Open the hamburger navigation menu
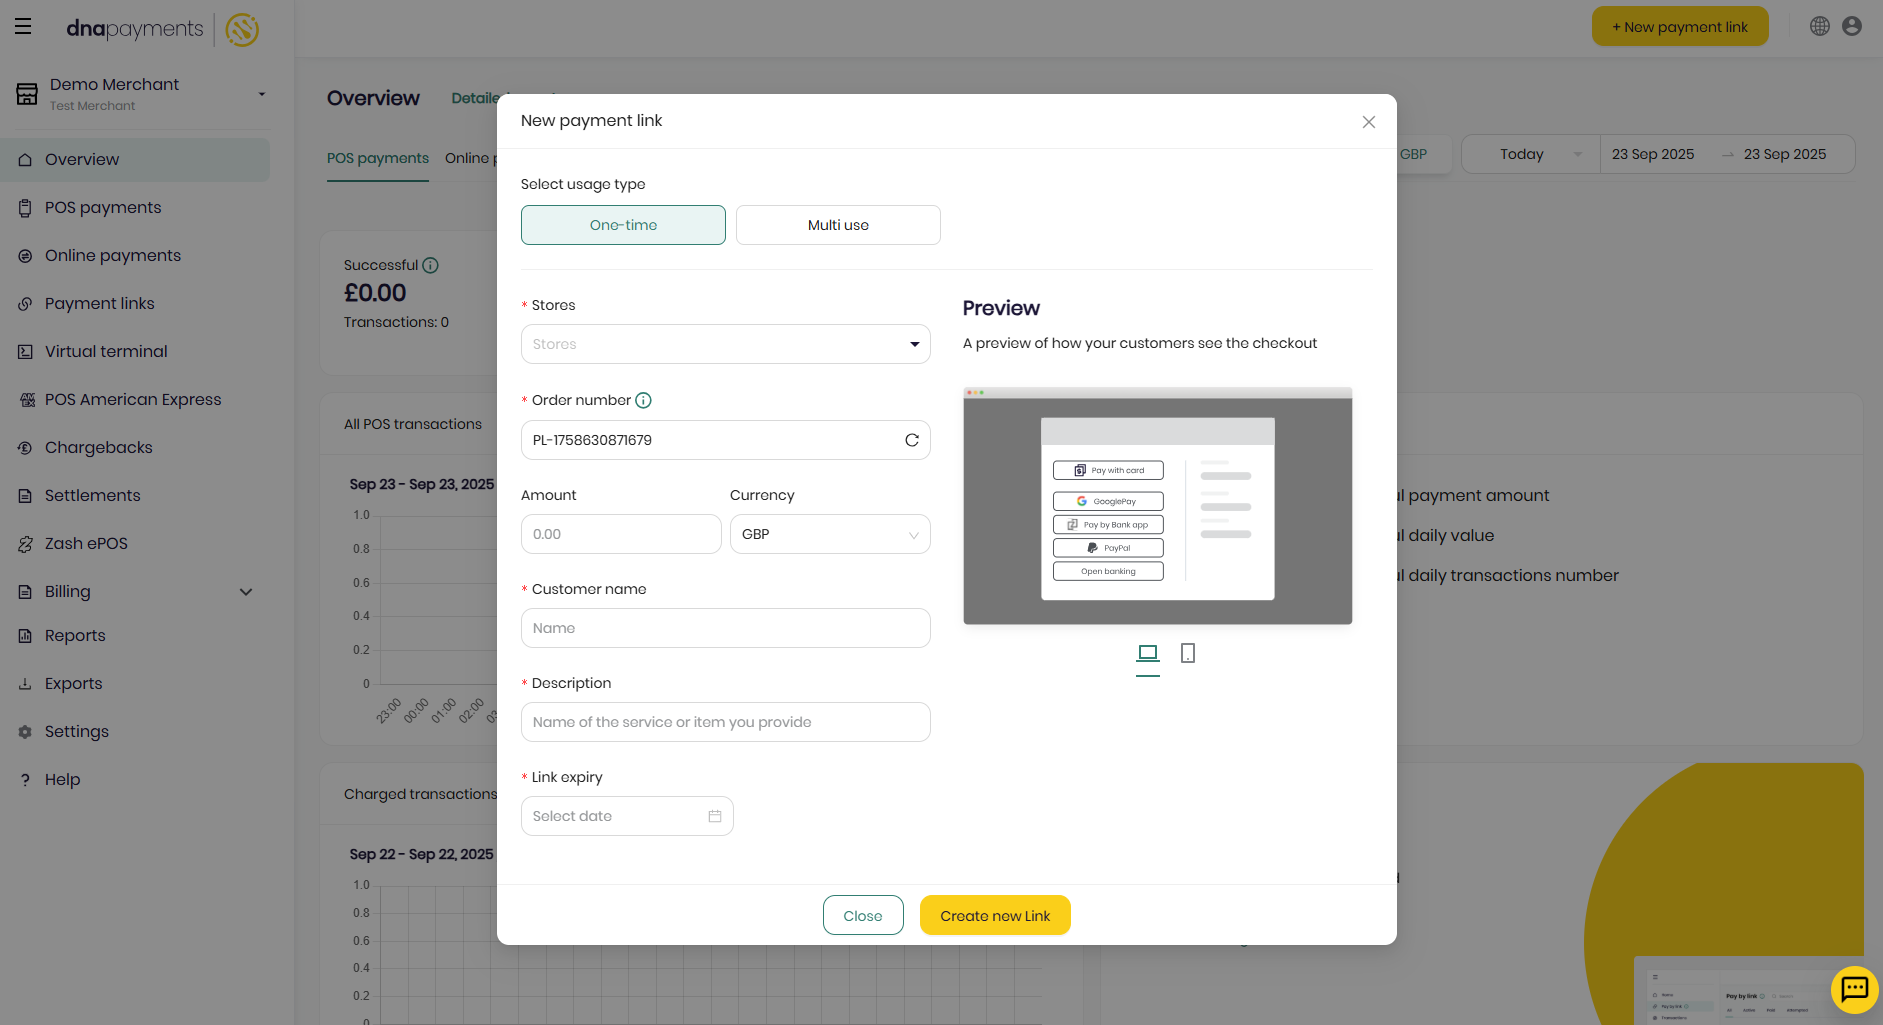The image size is (1883, 1025). click(x=22, y=26)
